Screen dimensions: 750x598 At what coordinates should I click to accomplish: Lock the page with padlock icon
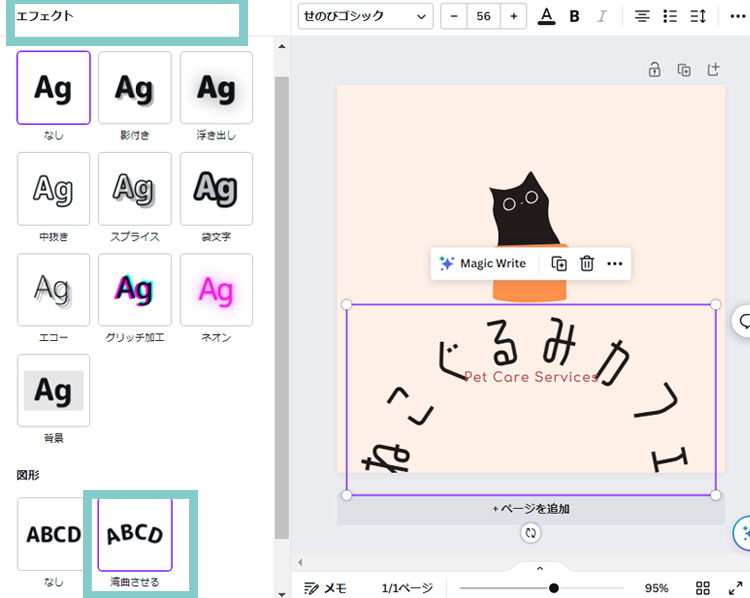click(x=654, y=70)
